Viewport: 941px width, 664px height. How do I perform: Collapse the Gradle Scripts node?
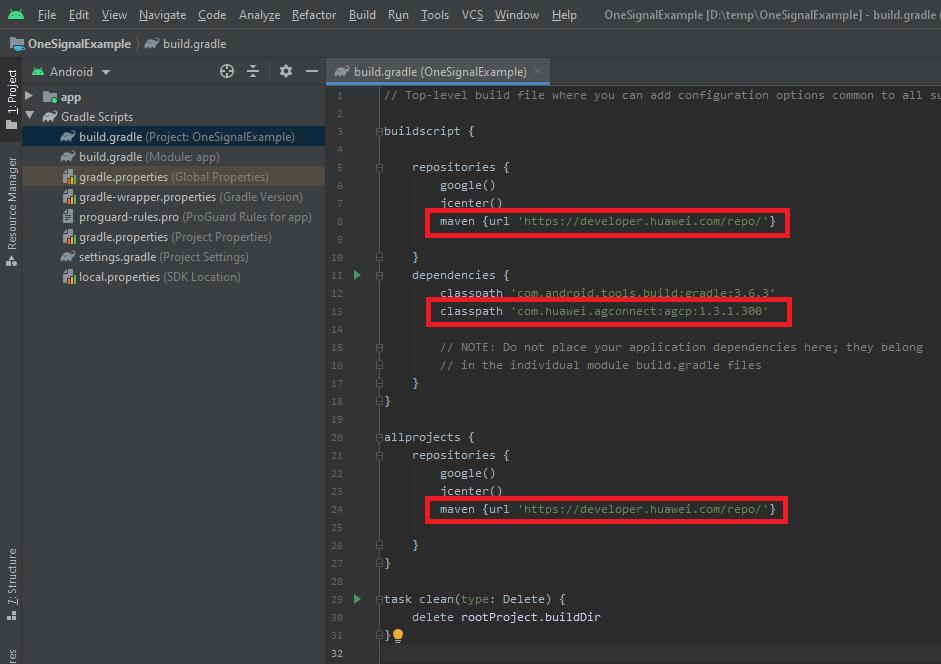[29, 117]
